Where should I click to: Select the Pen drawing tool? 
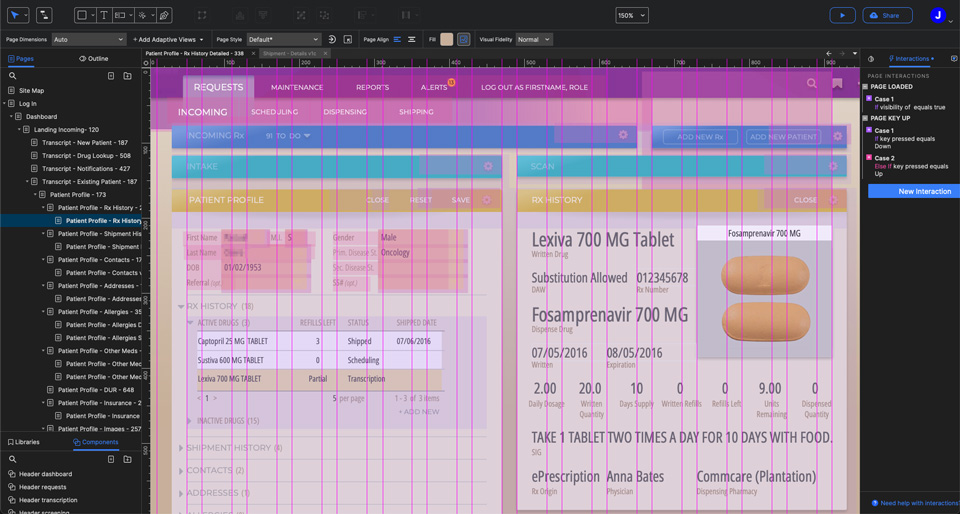pos(165,16)
